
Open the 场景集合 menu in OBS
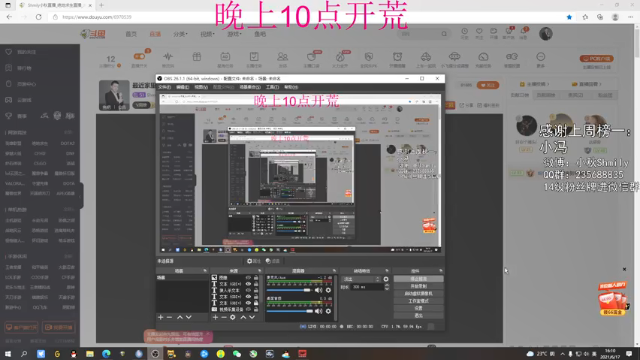tap(250, 87)
